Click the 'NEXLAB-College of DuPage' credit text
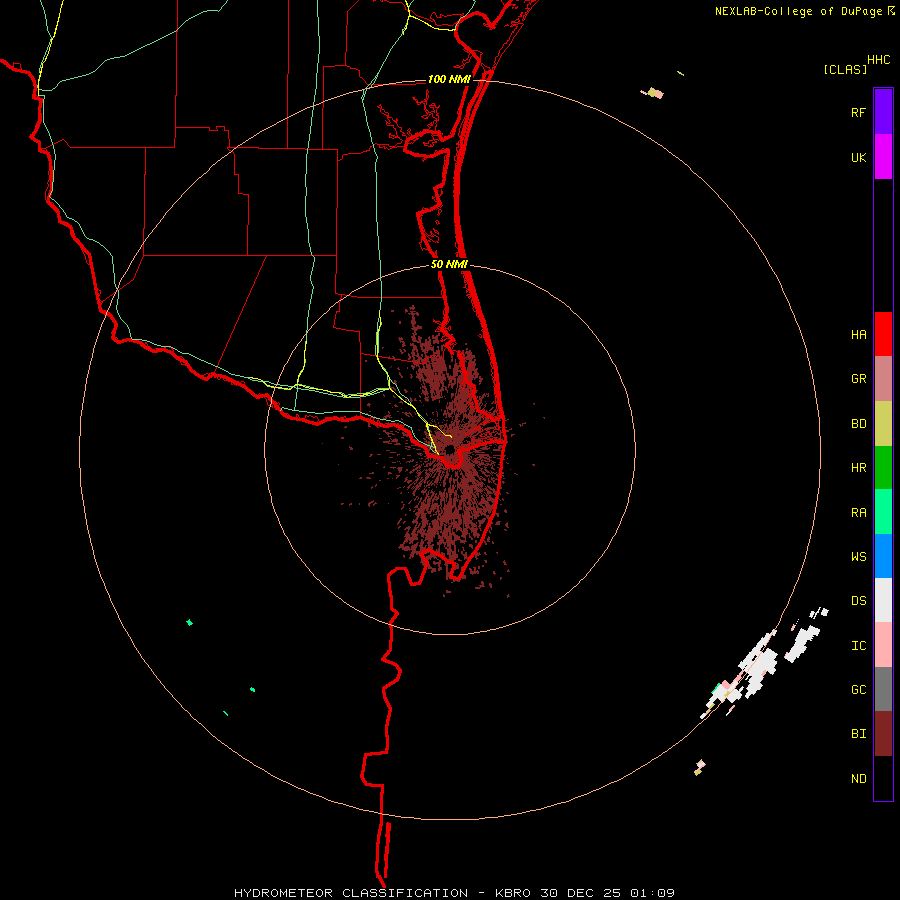The width and height of the screenshot is (900, 900). [798, 11]
